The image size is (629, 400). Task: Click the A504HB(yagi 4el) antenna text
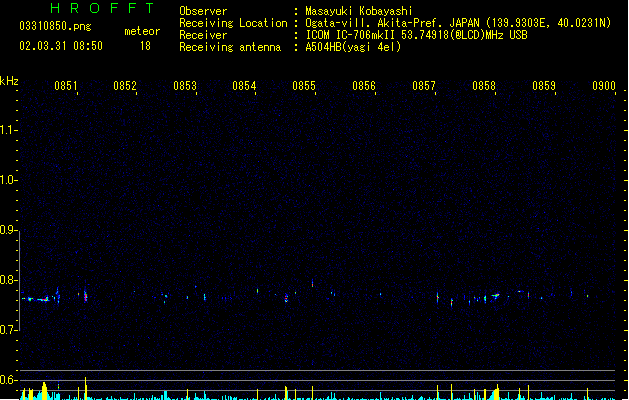click(353, 47)
